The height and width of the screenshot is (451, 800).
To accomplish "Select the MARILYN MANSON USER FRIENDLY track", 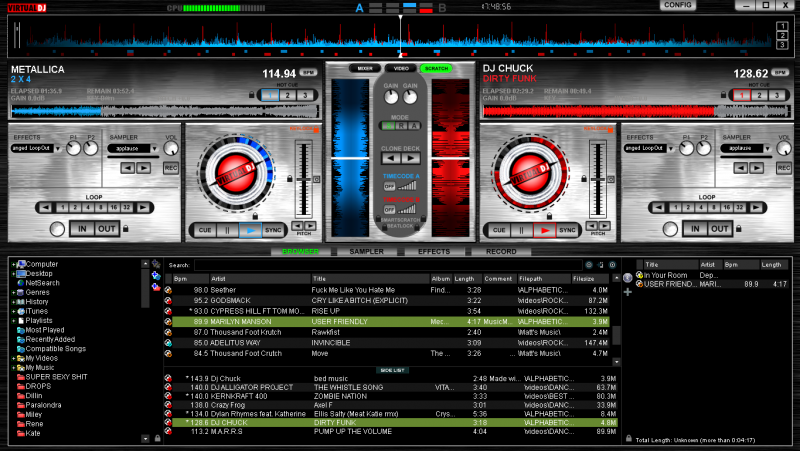I will pos(390,321).
